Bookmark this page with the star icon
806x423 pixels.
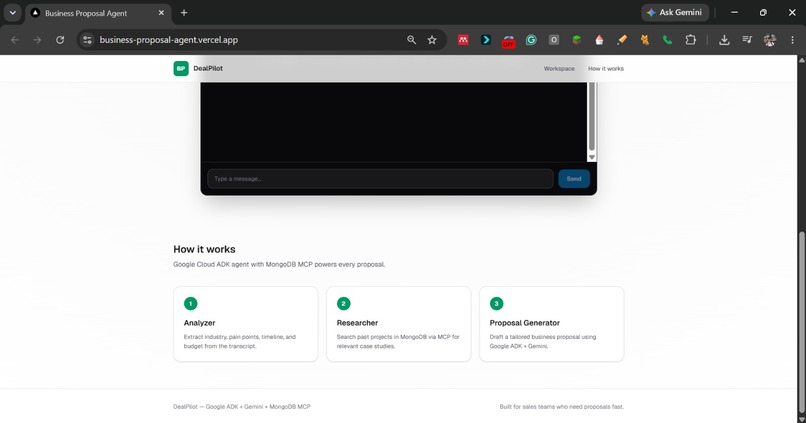pyautogui.click(x=432, y=40)
